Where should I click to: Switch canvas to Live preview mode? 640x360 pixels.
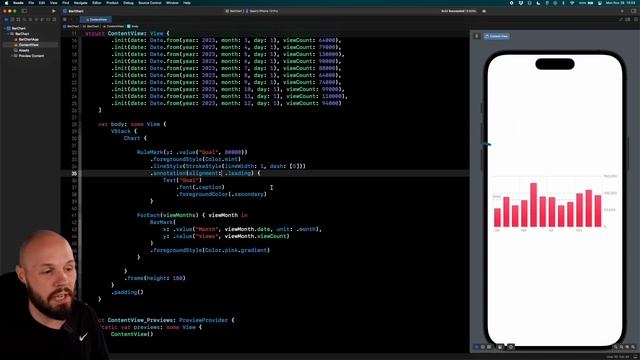click(x=476, y=347)
